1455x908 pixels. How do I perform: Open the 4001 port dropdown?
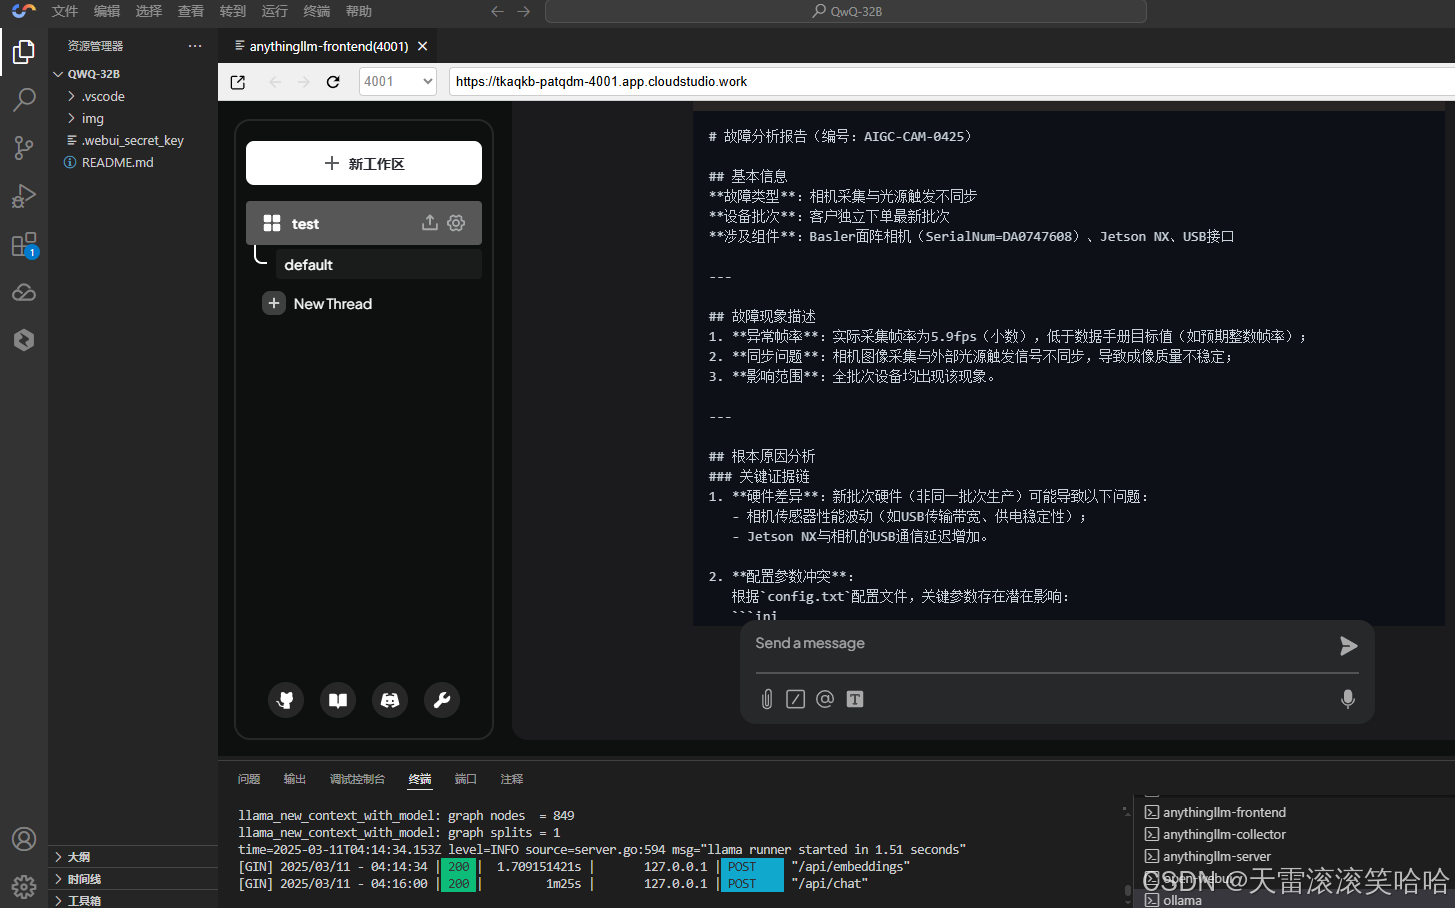click(x=398, y=82)
